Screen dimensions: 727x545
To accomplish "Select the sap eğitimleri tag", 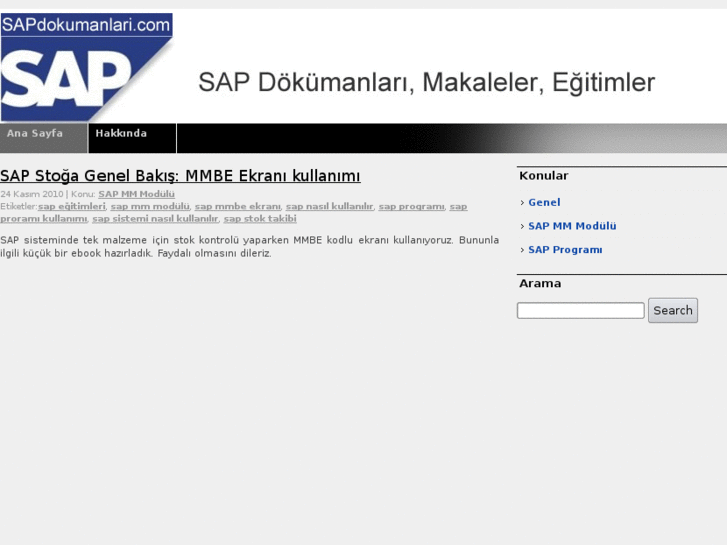I will coord(72,206).
